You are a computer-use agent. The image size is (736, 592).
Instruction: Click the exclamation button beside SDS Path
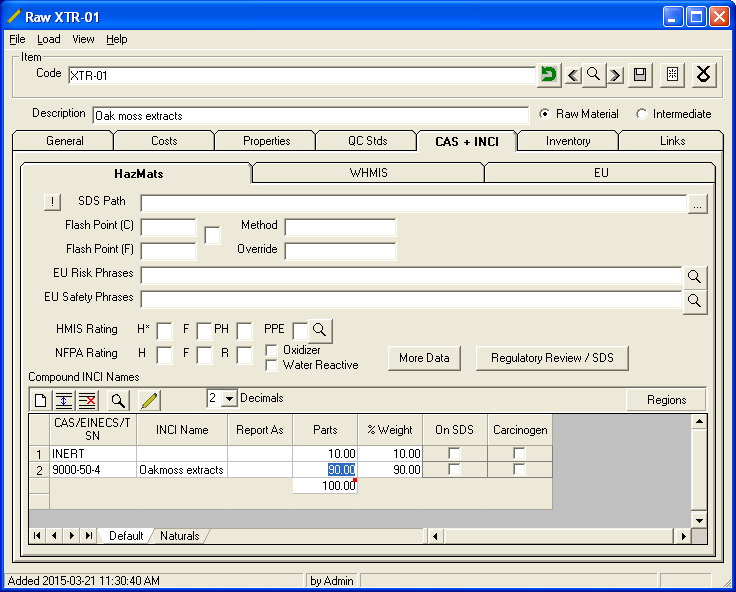point(52,202)
